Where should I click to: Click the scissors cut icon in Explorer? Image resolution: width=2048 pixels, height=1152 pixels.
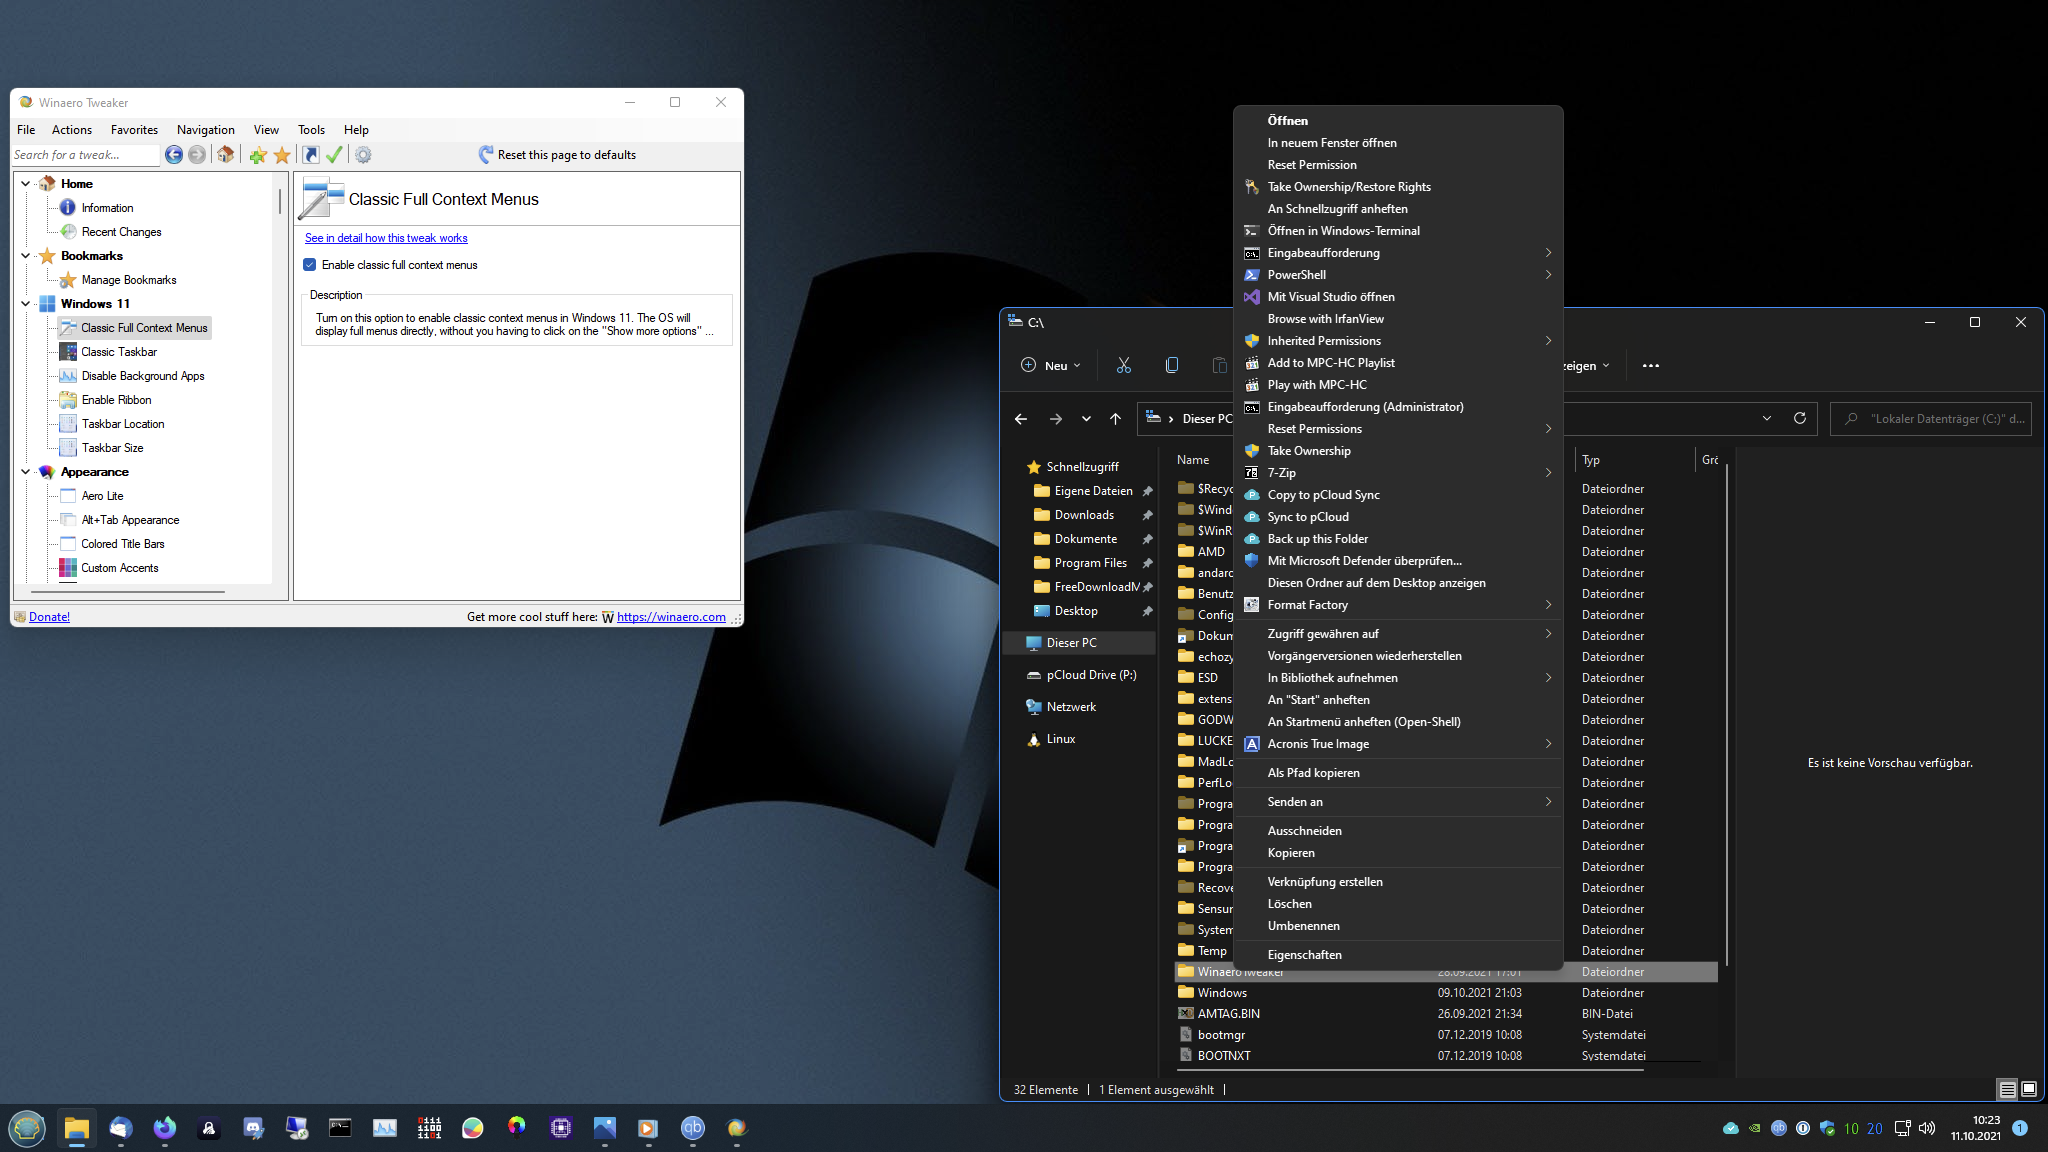[x=1124, y=366]
